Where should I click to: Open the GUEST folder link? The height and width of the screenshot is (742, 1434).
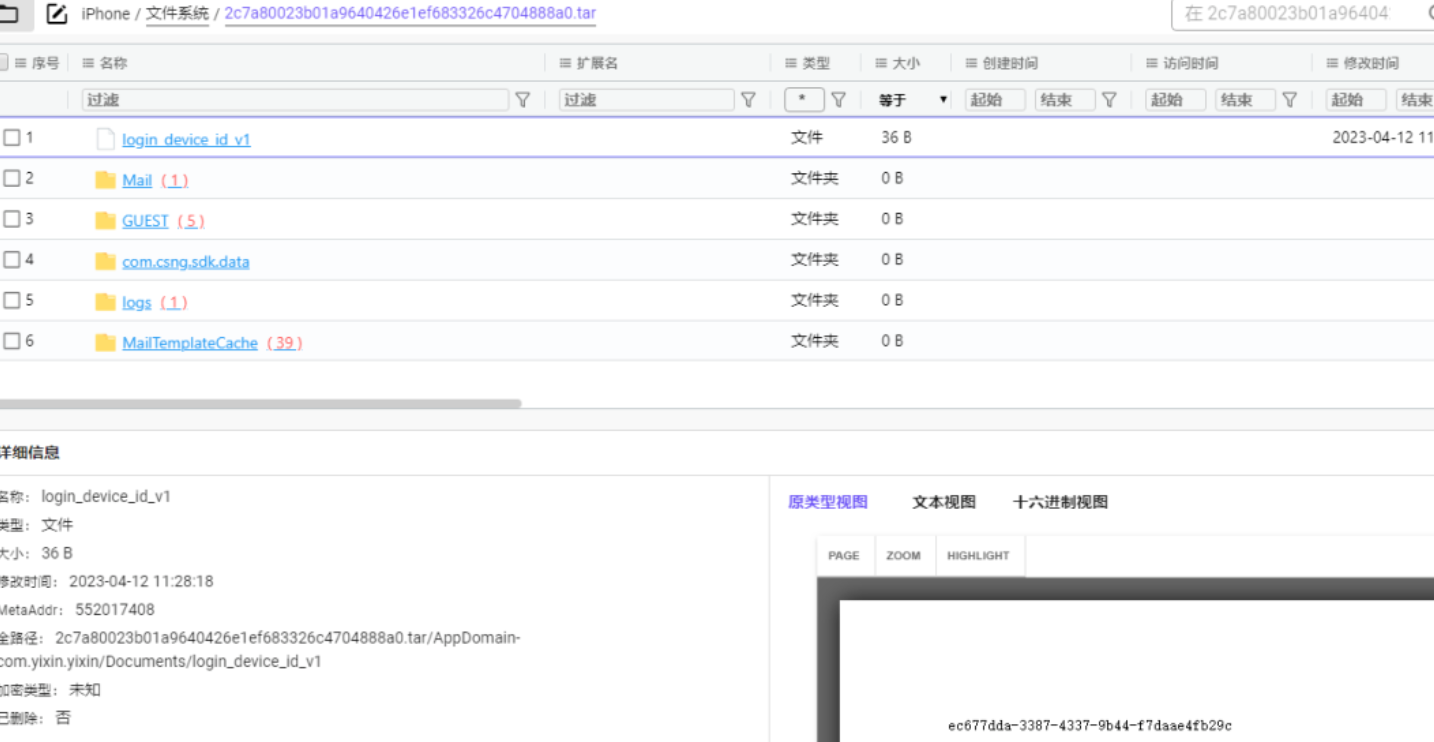coord(145,221)
